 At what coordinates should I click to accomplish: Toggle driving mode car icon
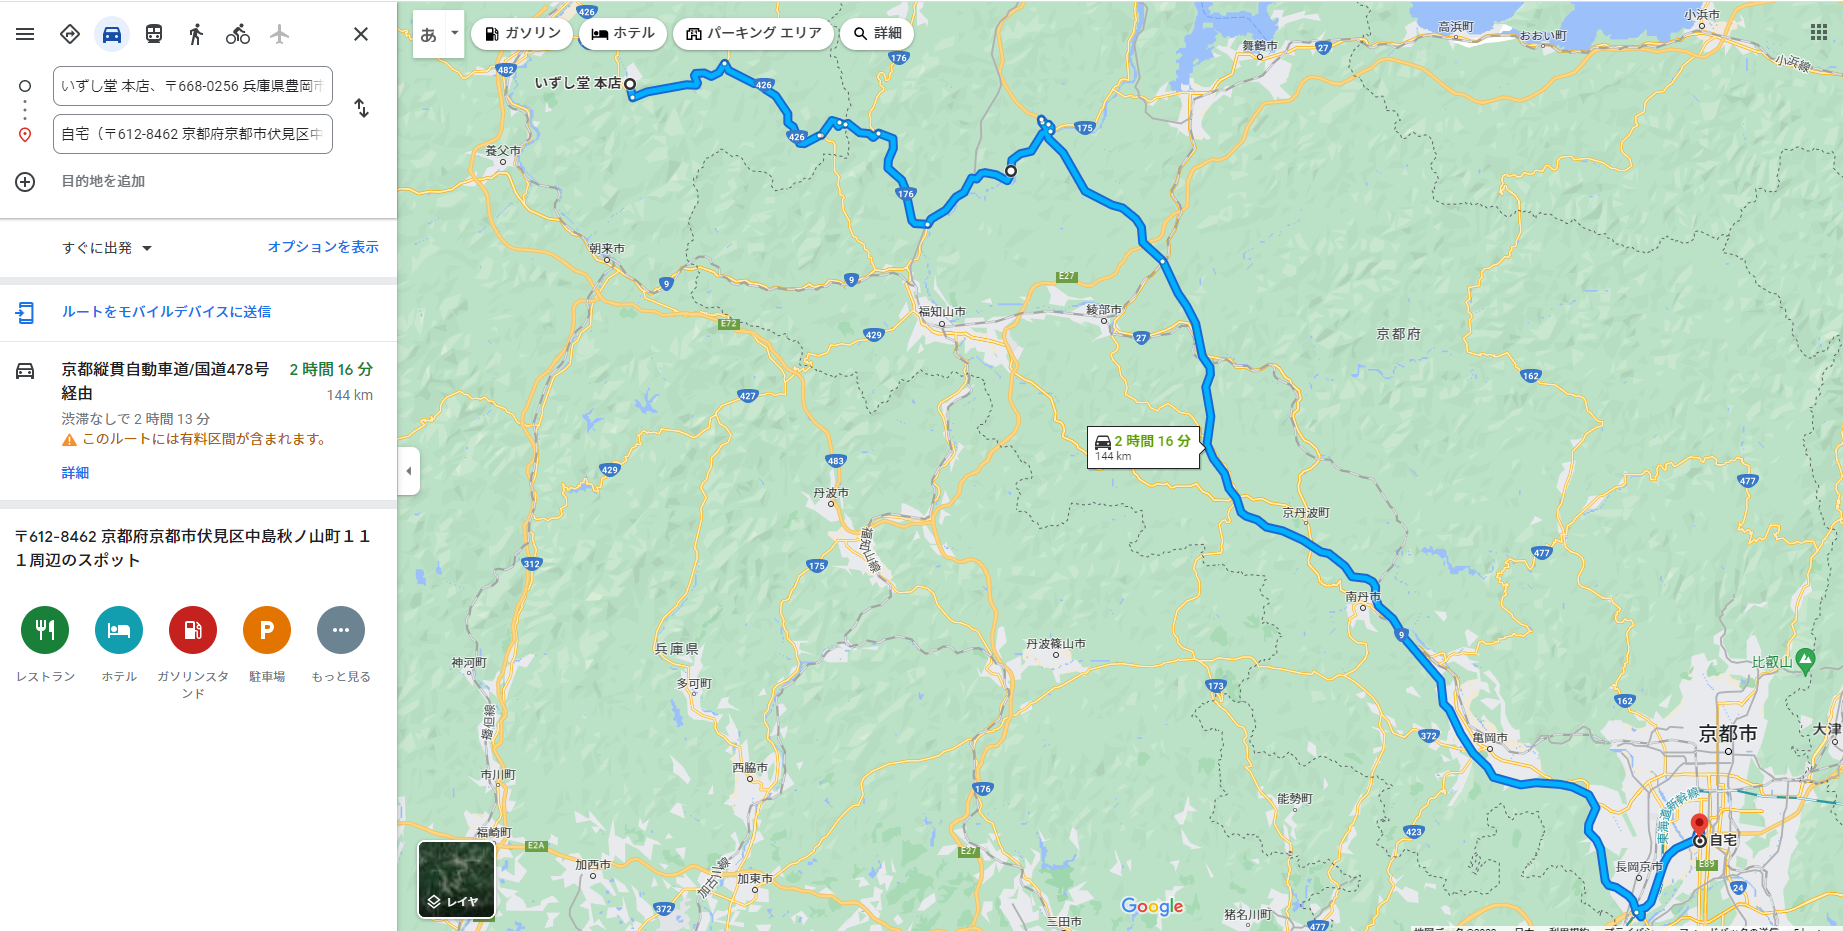(x=112, y=34)
